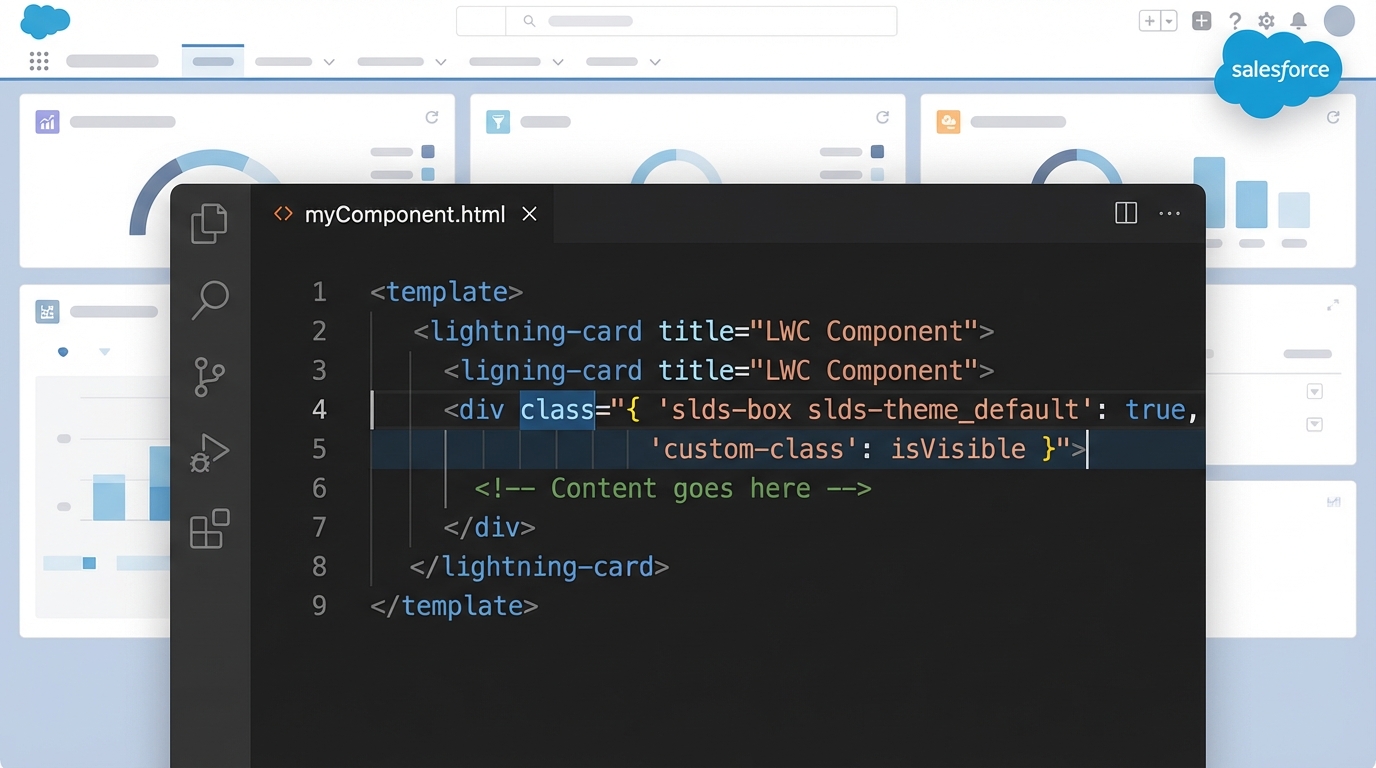Image resolution: width=1376 pixels, height=768 pixels.
Task: Open the Explorer view in the Activity Bar
Action: 209,224
